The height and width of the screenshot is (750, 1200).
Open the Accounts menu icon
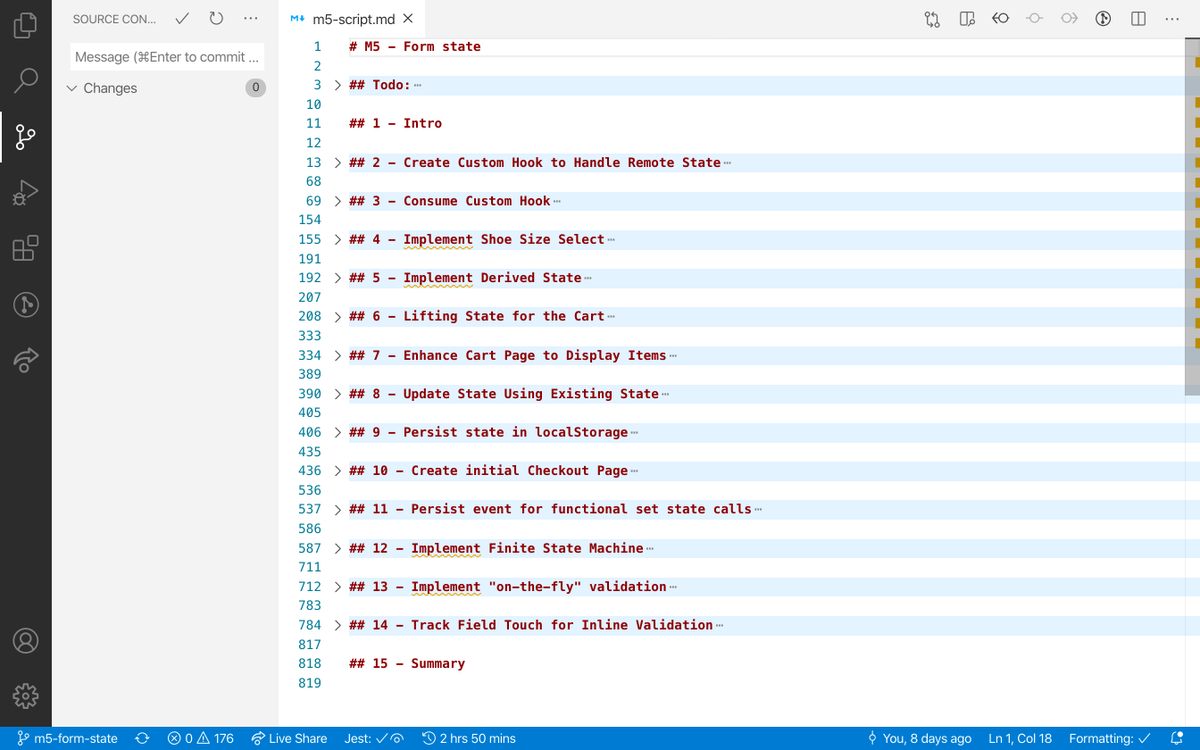pos(26,640)
